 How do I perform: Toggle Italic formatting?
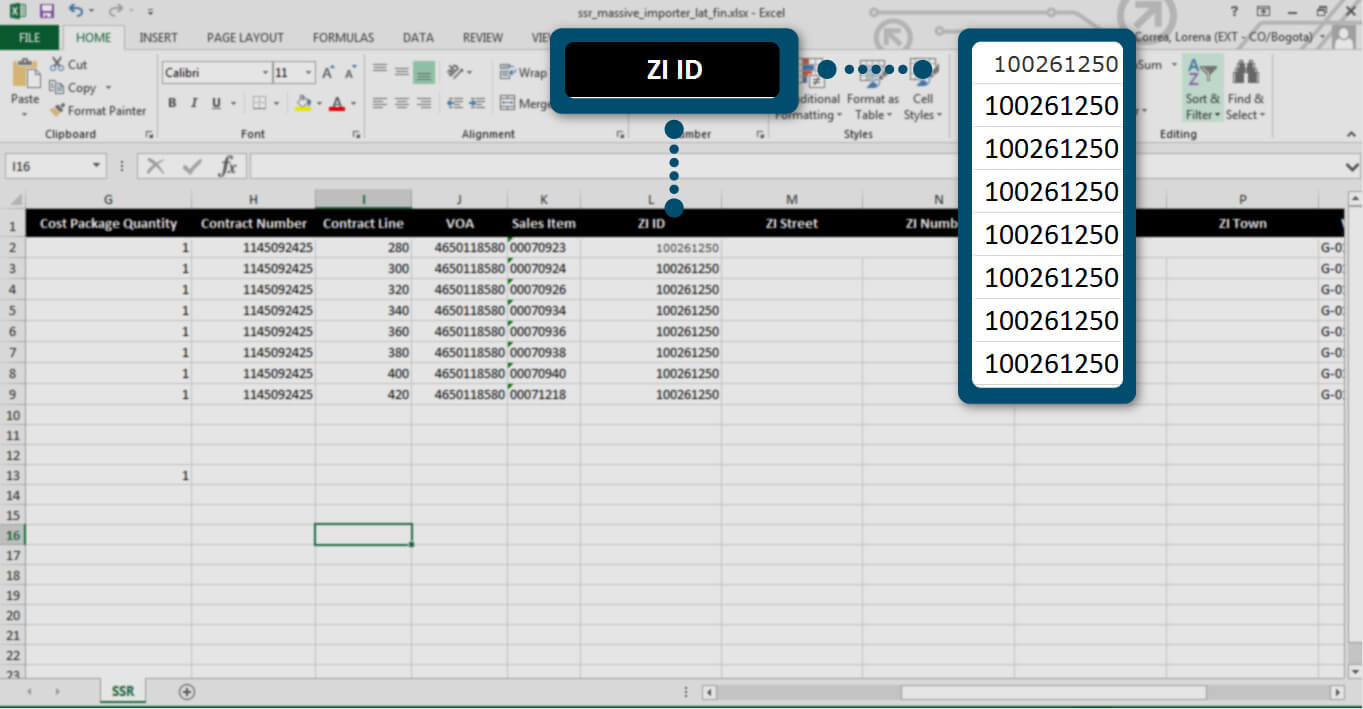193,103
